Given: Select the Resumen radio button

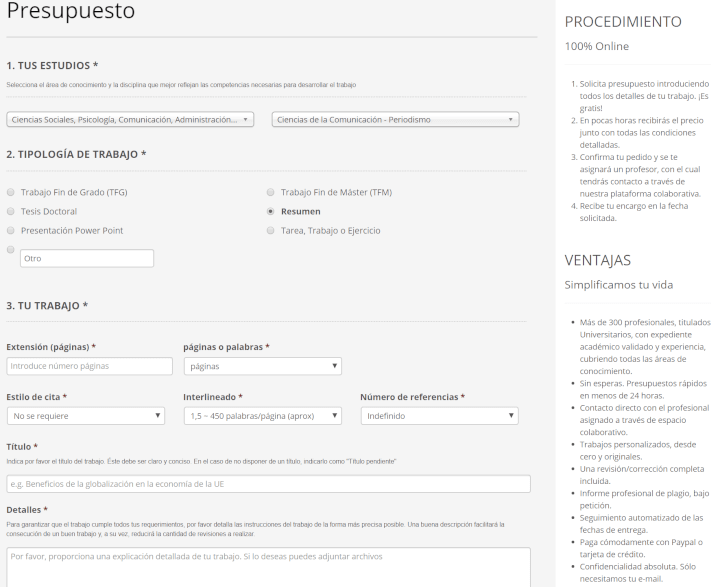Looking at the screenshot, I should click(270, 211).
